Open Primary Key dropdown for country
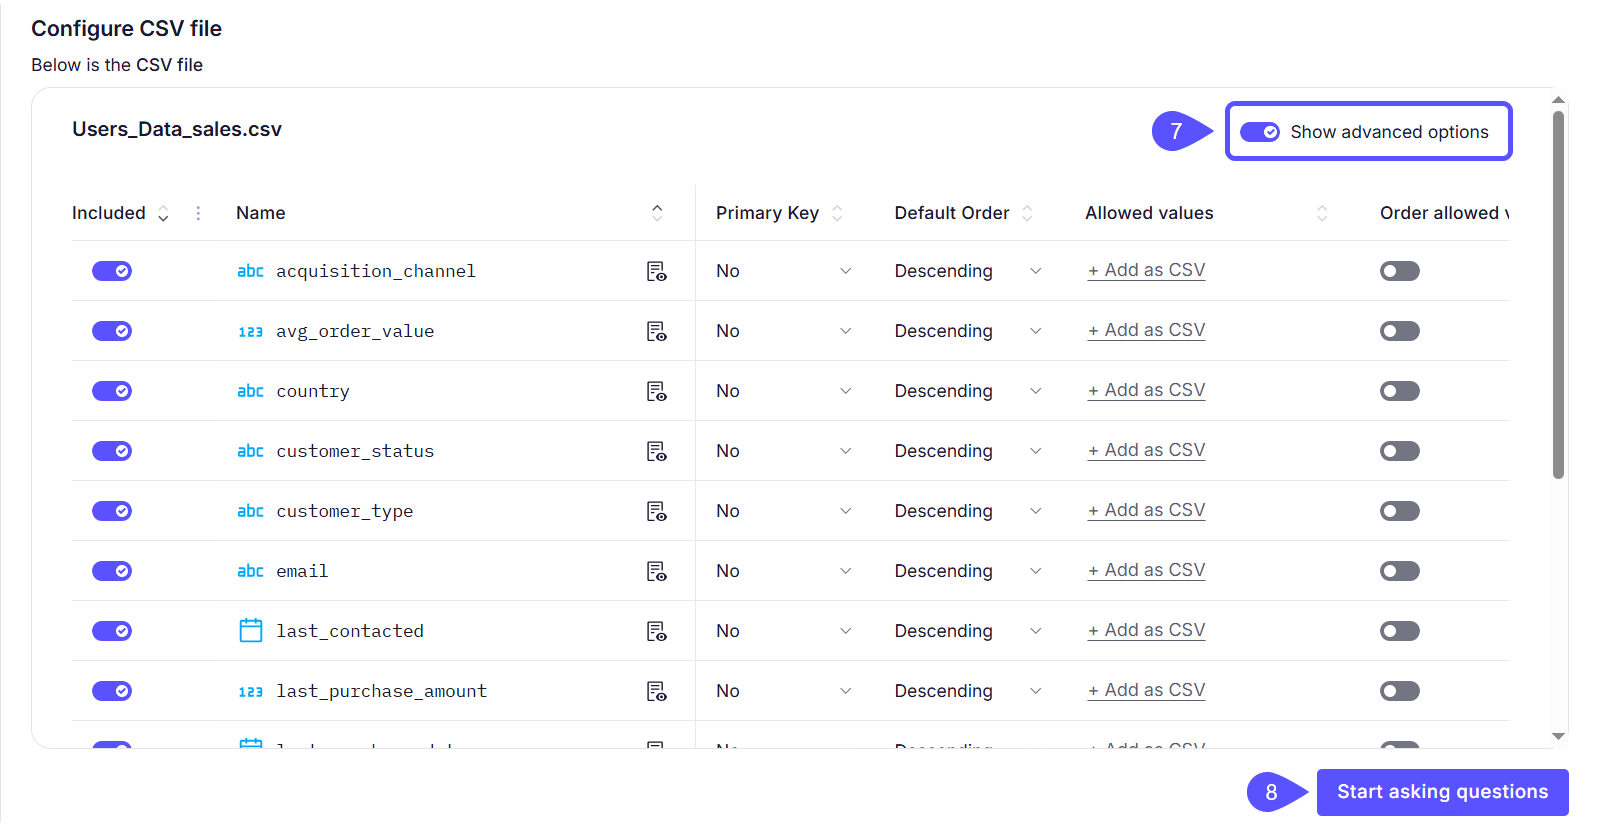The height and width of the screenshot is (826, 1598). coord(784,391)
